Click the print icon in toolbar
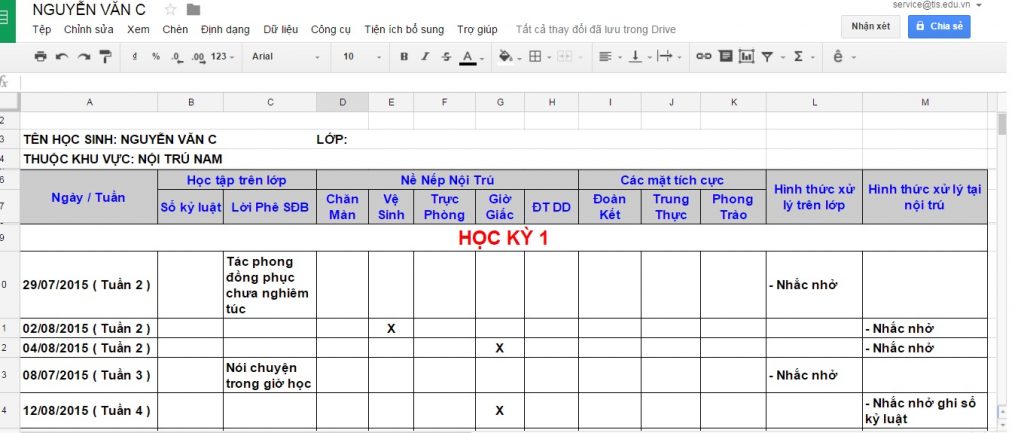This screenshot has height=433, width=1024. click(x=40, y=57)
